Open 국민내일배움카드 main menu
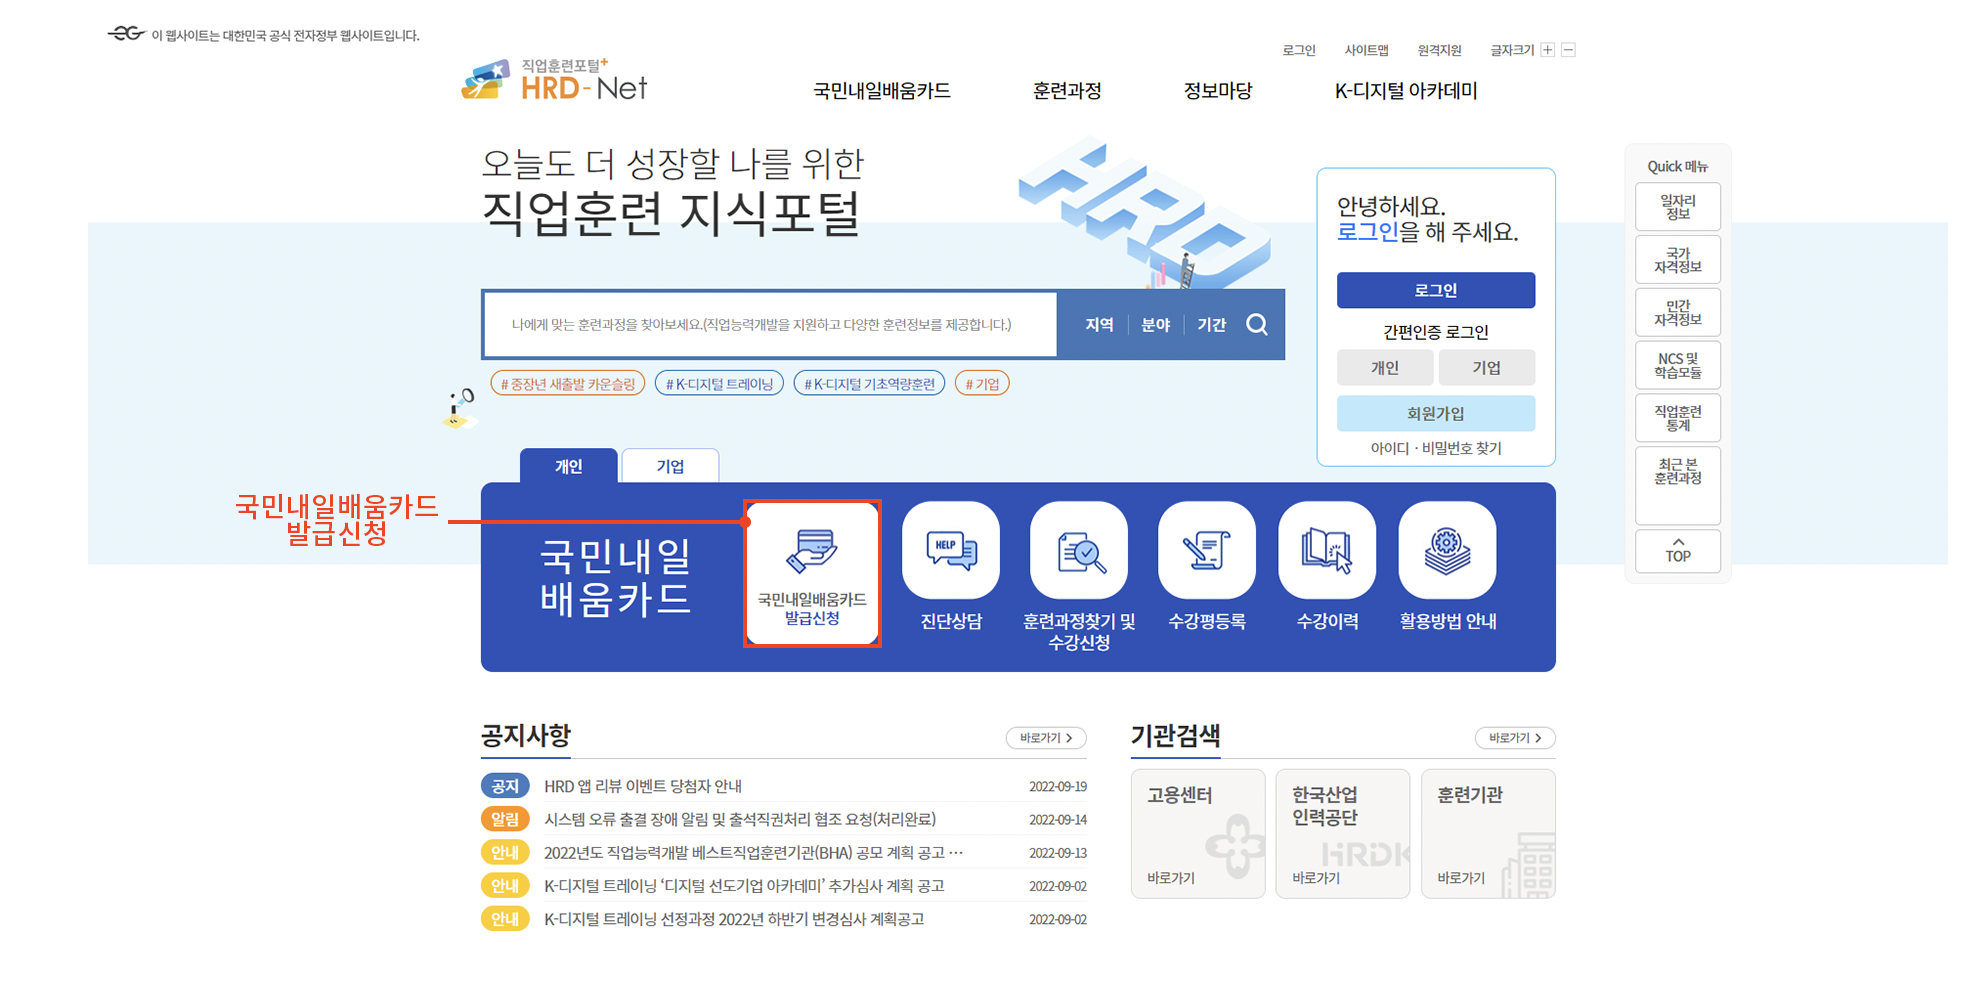 (881, 91)
